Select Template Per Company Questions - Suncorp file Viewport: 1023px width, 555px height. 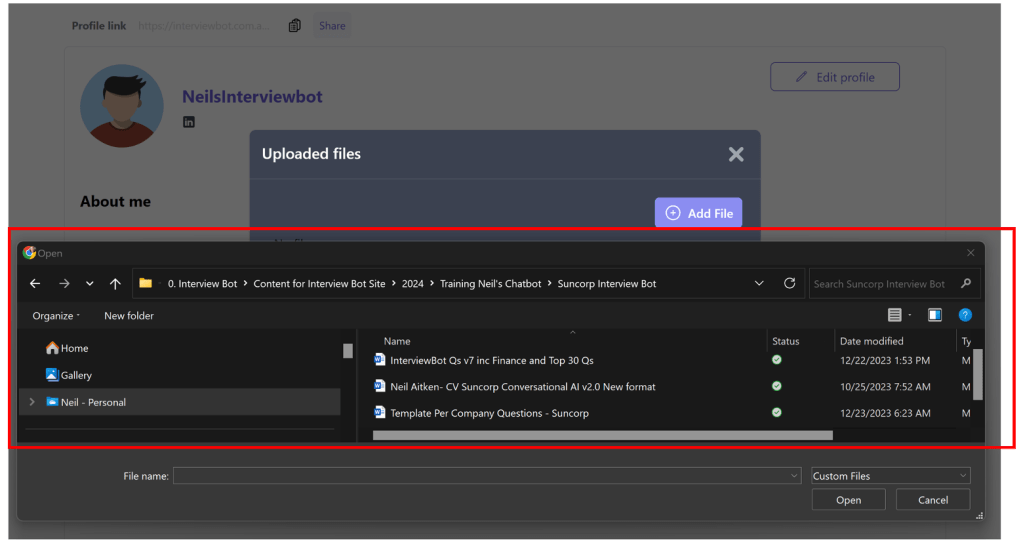pos(489,413)
